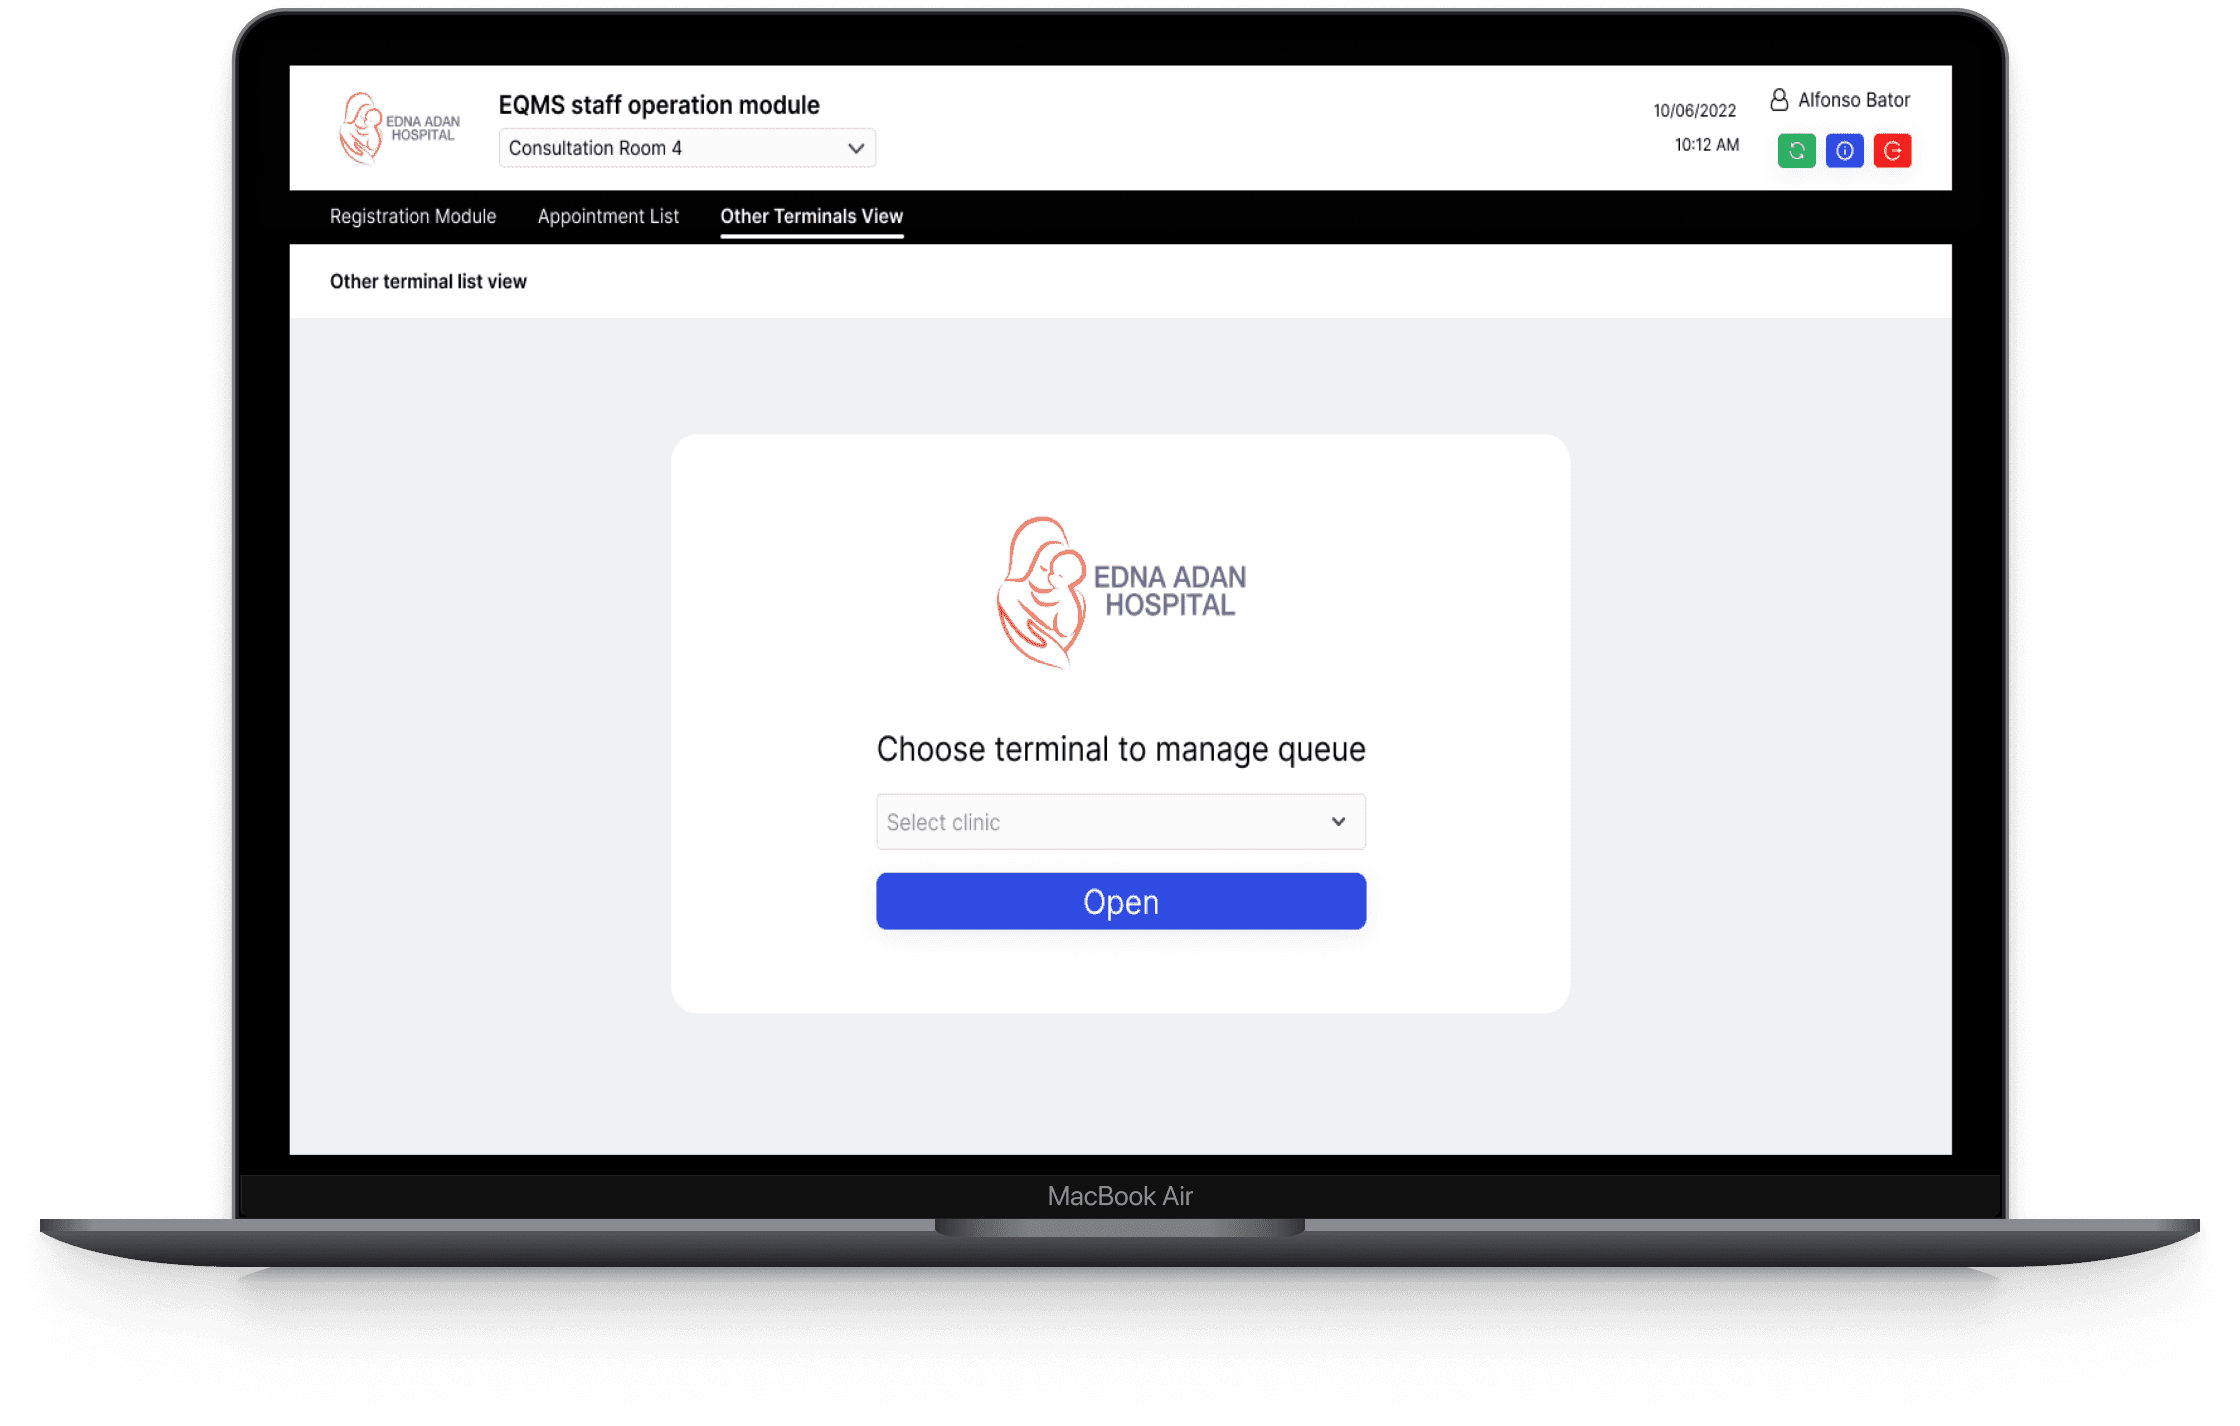Open the Consultation Room 4 dropdown

[686, 148]
